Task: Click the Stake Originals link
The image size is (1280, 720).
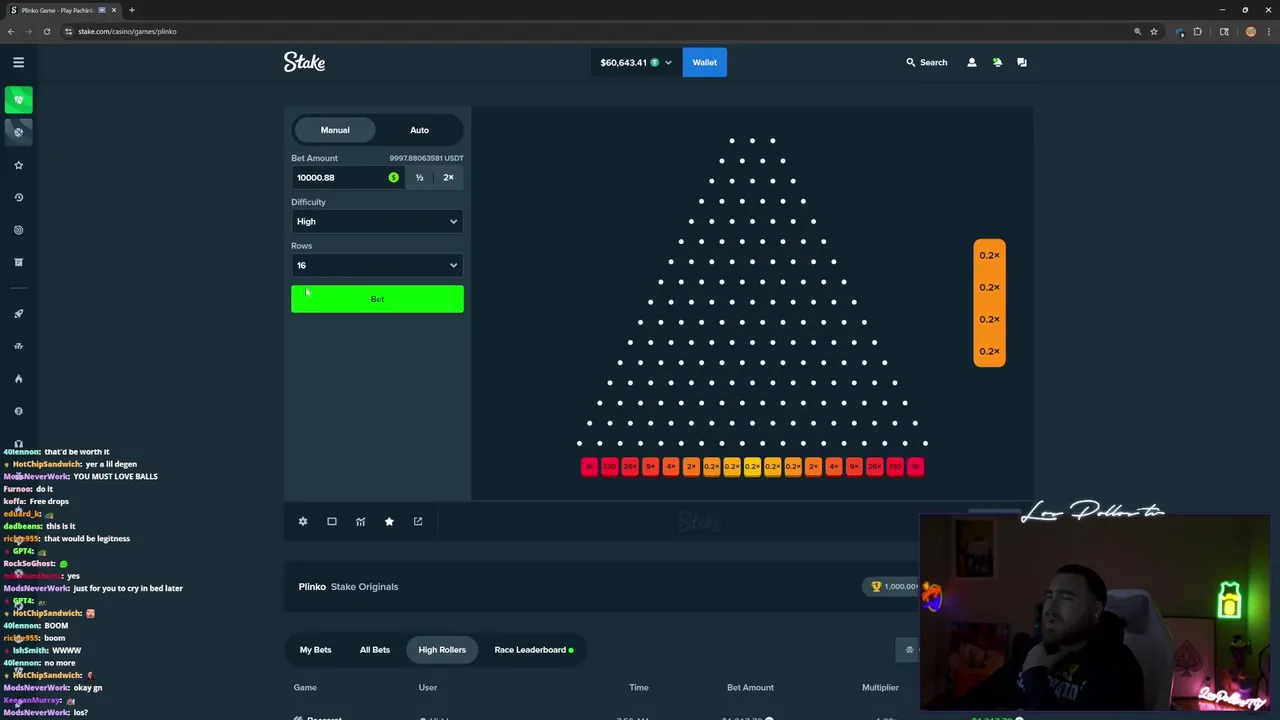Action: (364, 587)
